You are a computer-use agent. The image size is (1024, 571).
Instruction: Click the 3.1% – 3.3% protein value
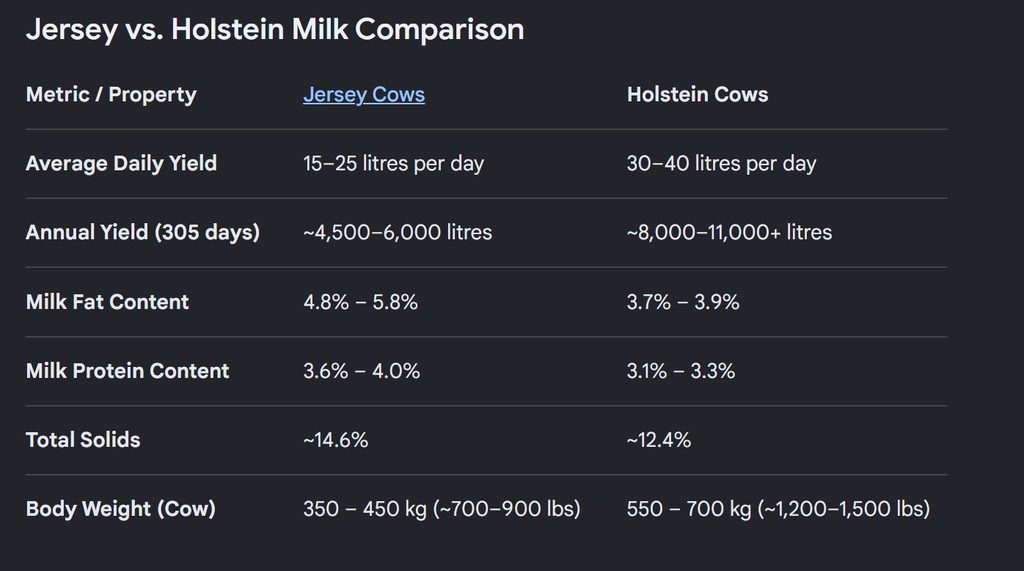681,371
